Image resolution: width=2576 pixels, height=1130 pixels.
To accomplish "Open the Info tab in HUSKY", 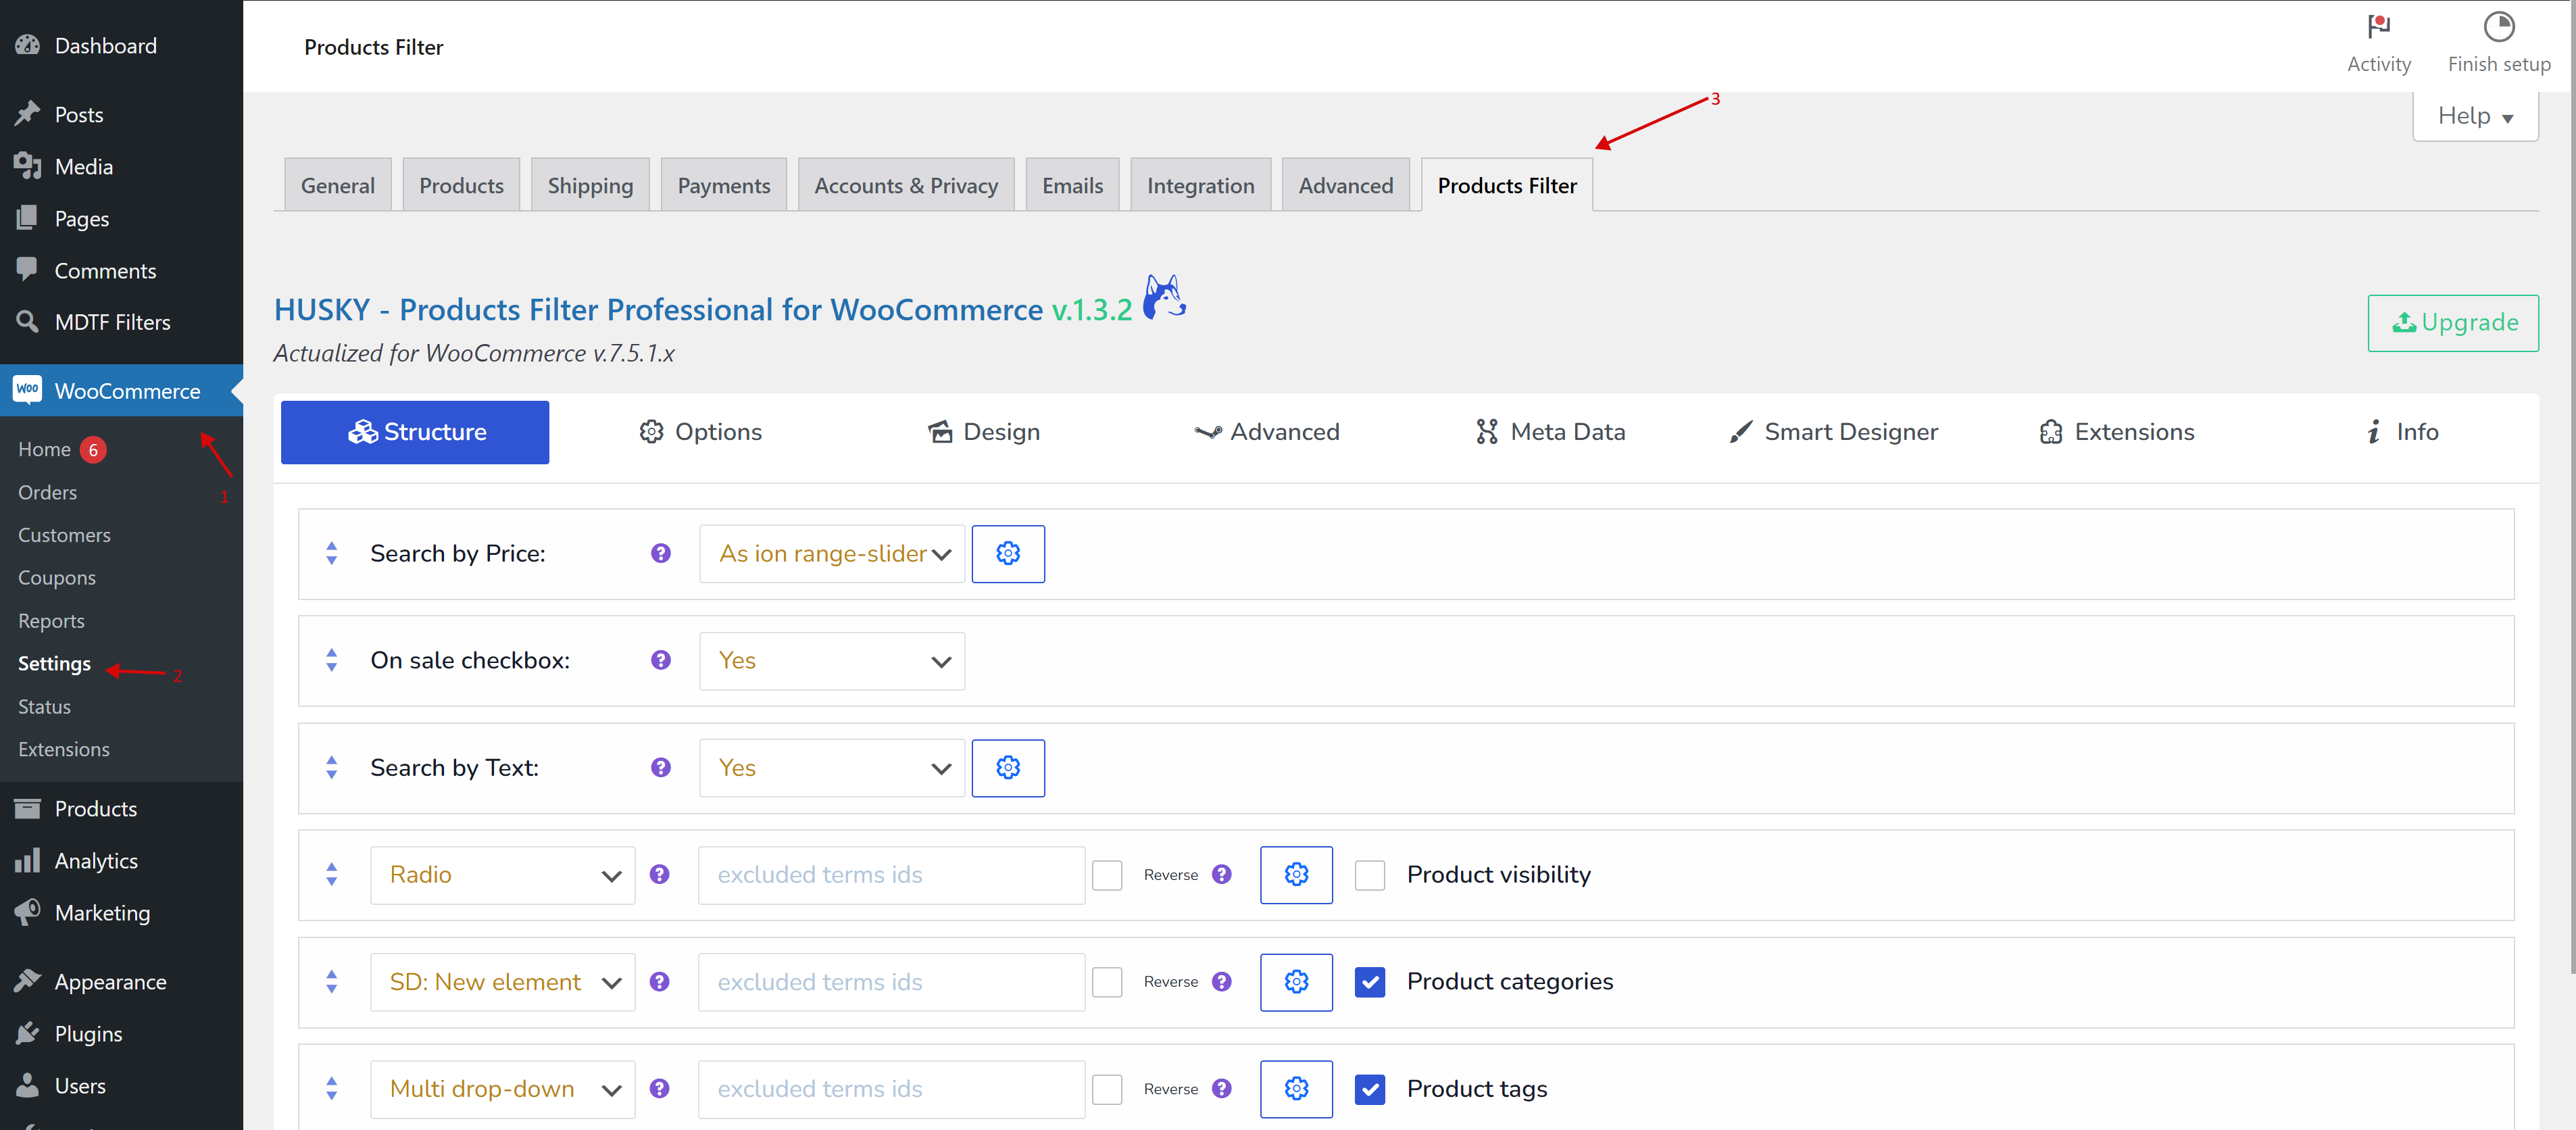I will tap(2401, 432).
